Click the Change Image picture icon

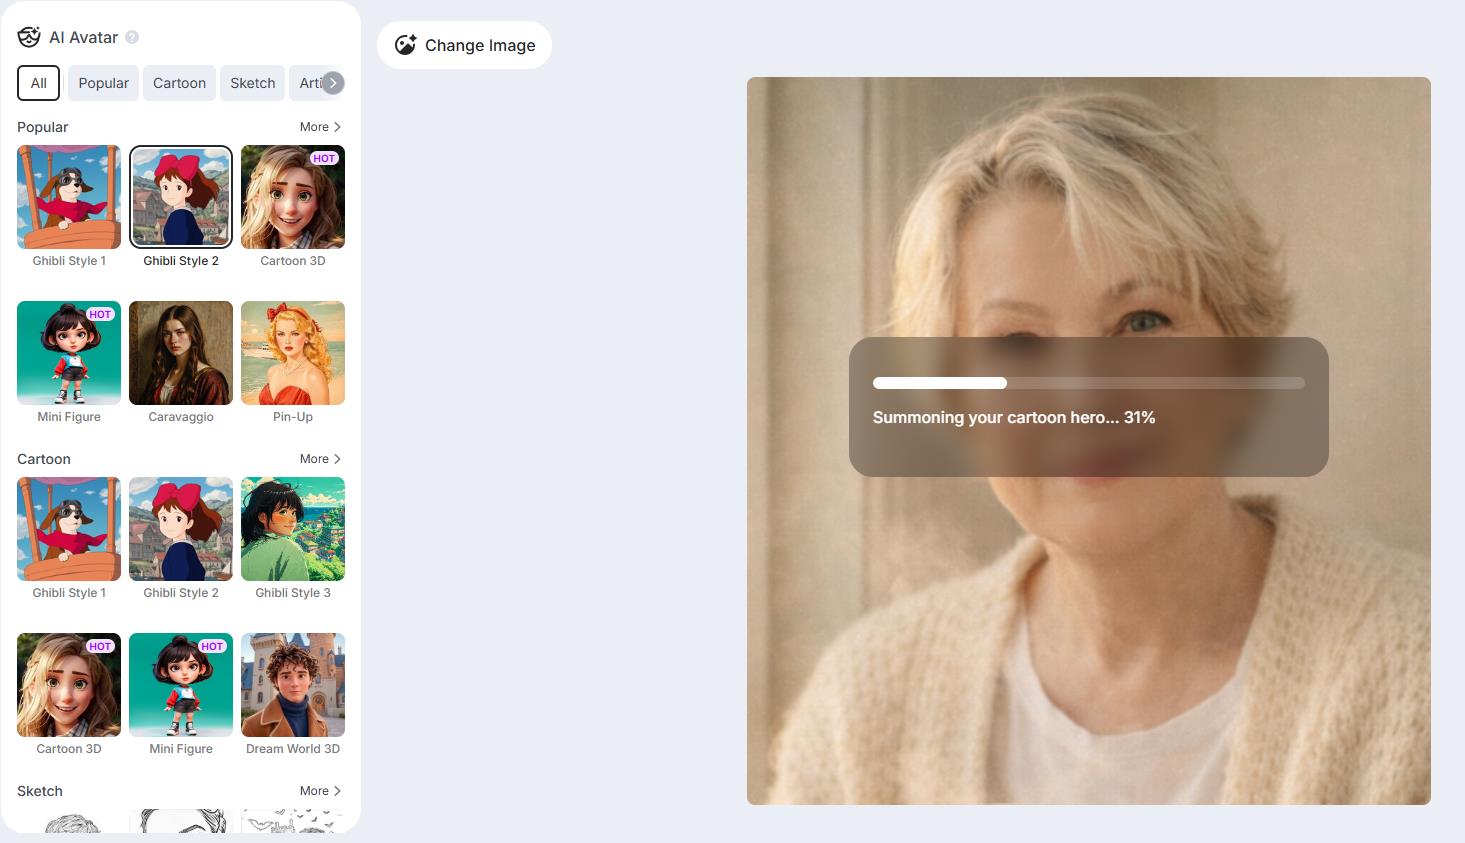[x=405, y=45]
